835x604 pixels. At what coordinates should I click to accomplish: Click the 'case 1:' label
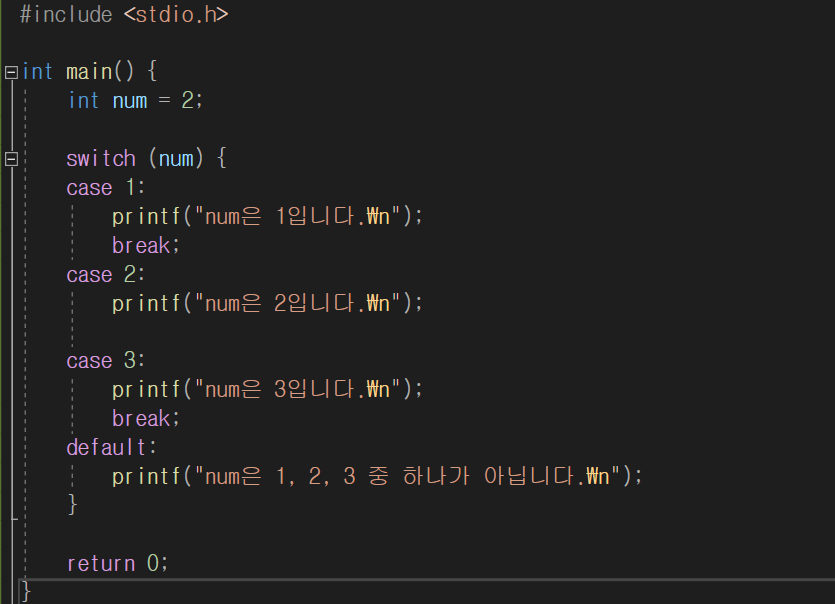pyautogui.click(x=105, y=187)
